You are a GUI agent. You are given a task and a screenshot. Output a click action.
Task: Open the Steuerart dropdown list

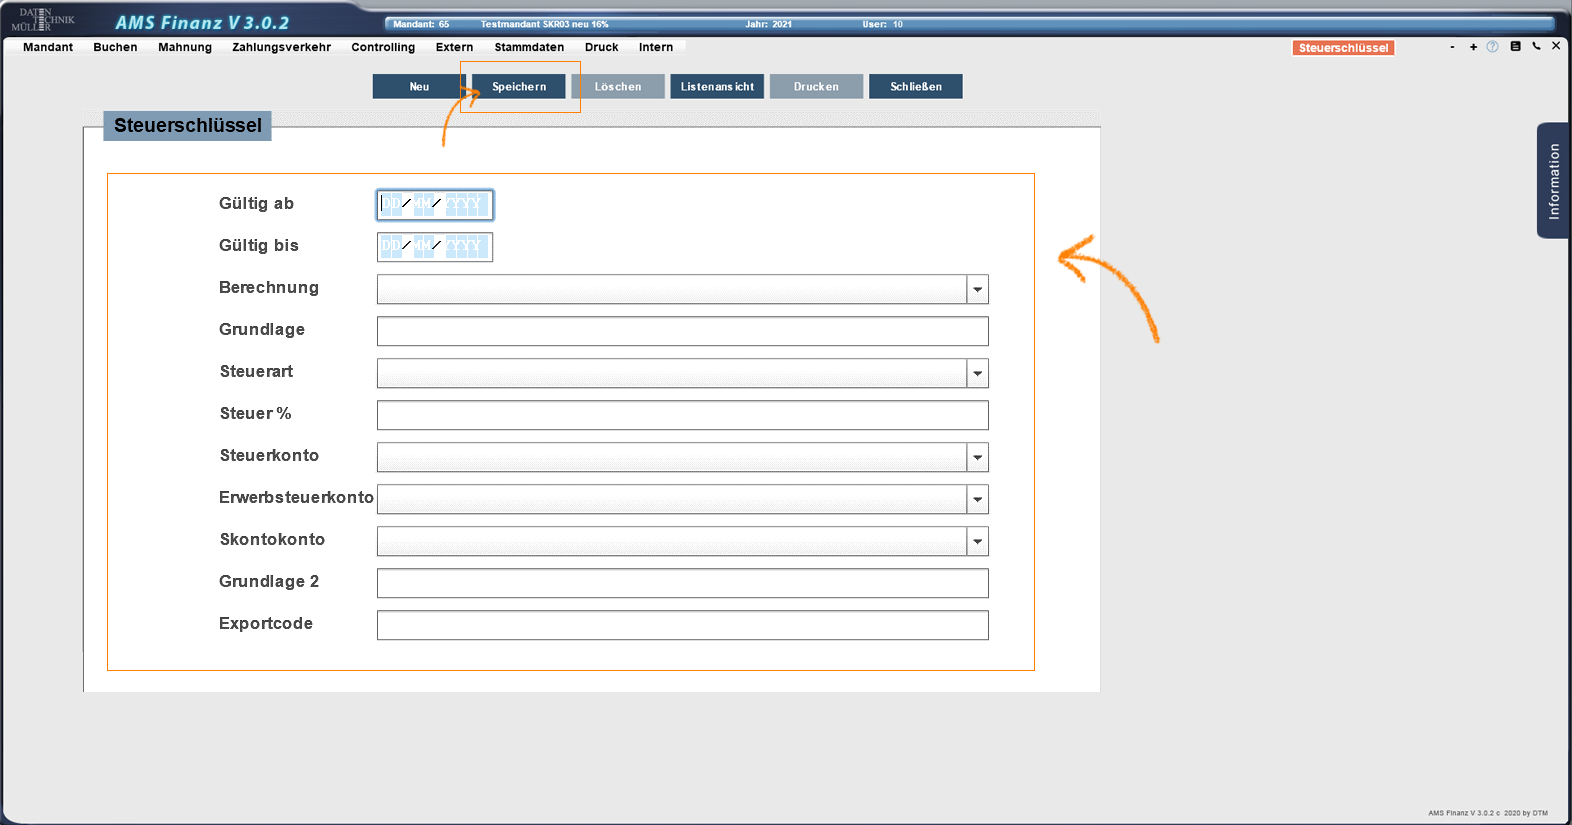(977, 373)
